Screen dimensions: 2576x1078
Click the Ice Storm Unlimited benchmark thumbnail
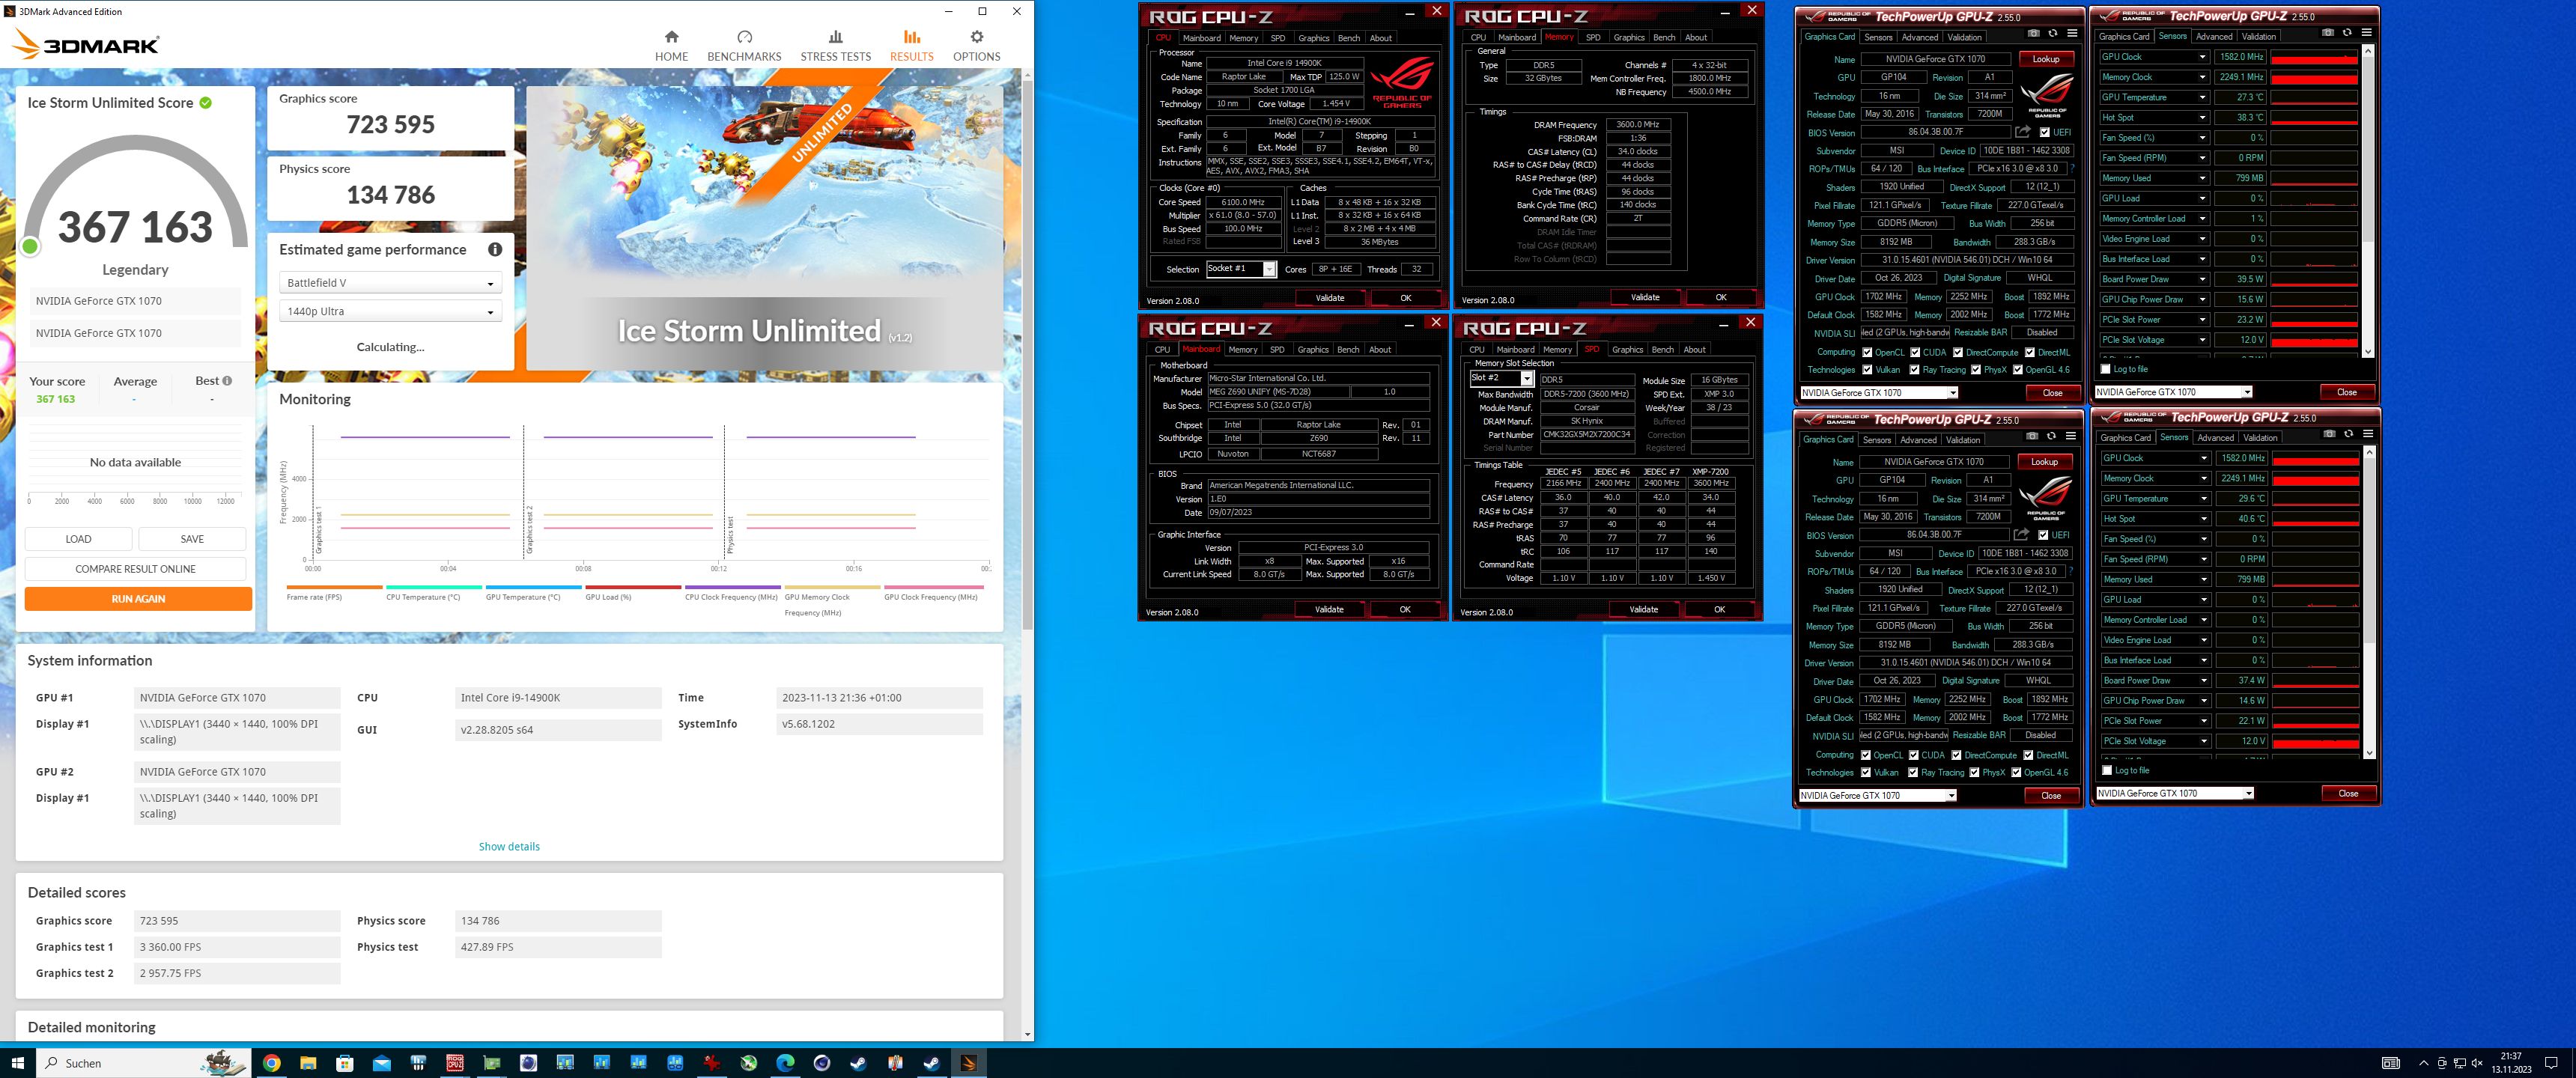[765, 228]
